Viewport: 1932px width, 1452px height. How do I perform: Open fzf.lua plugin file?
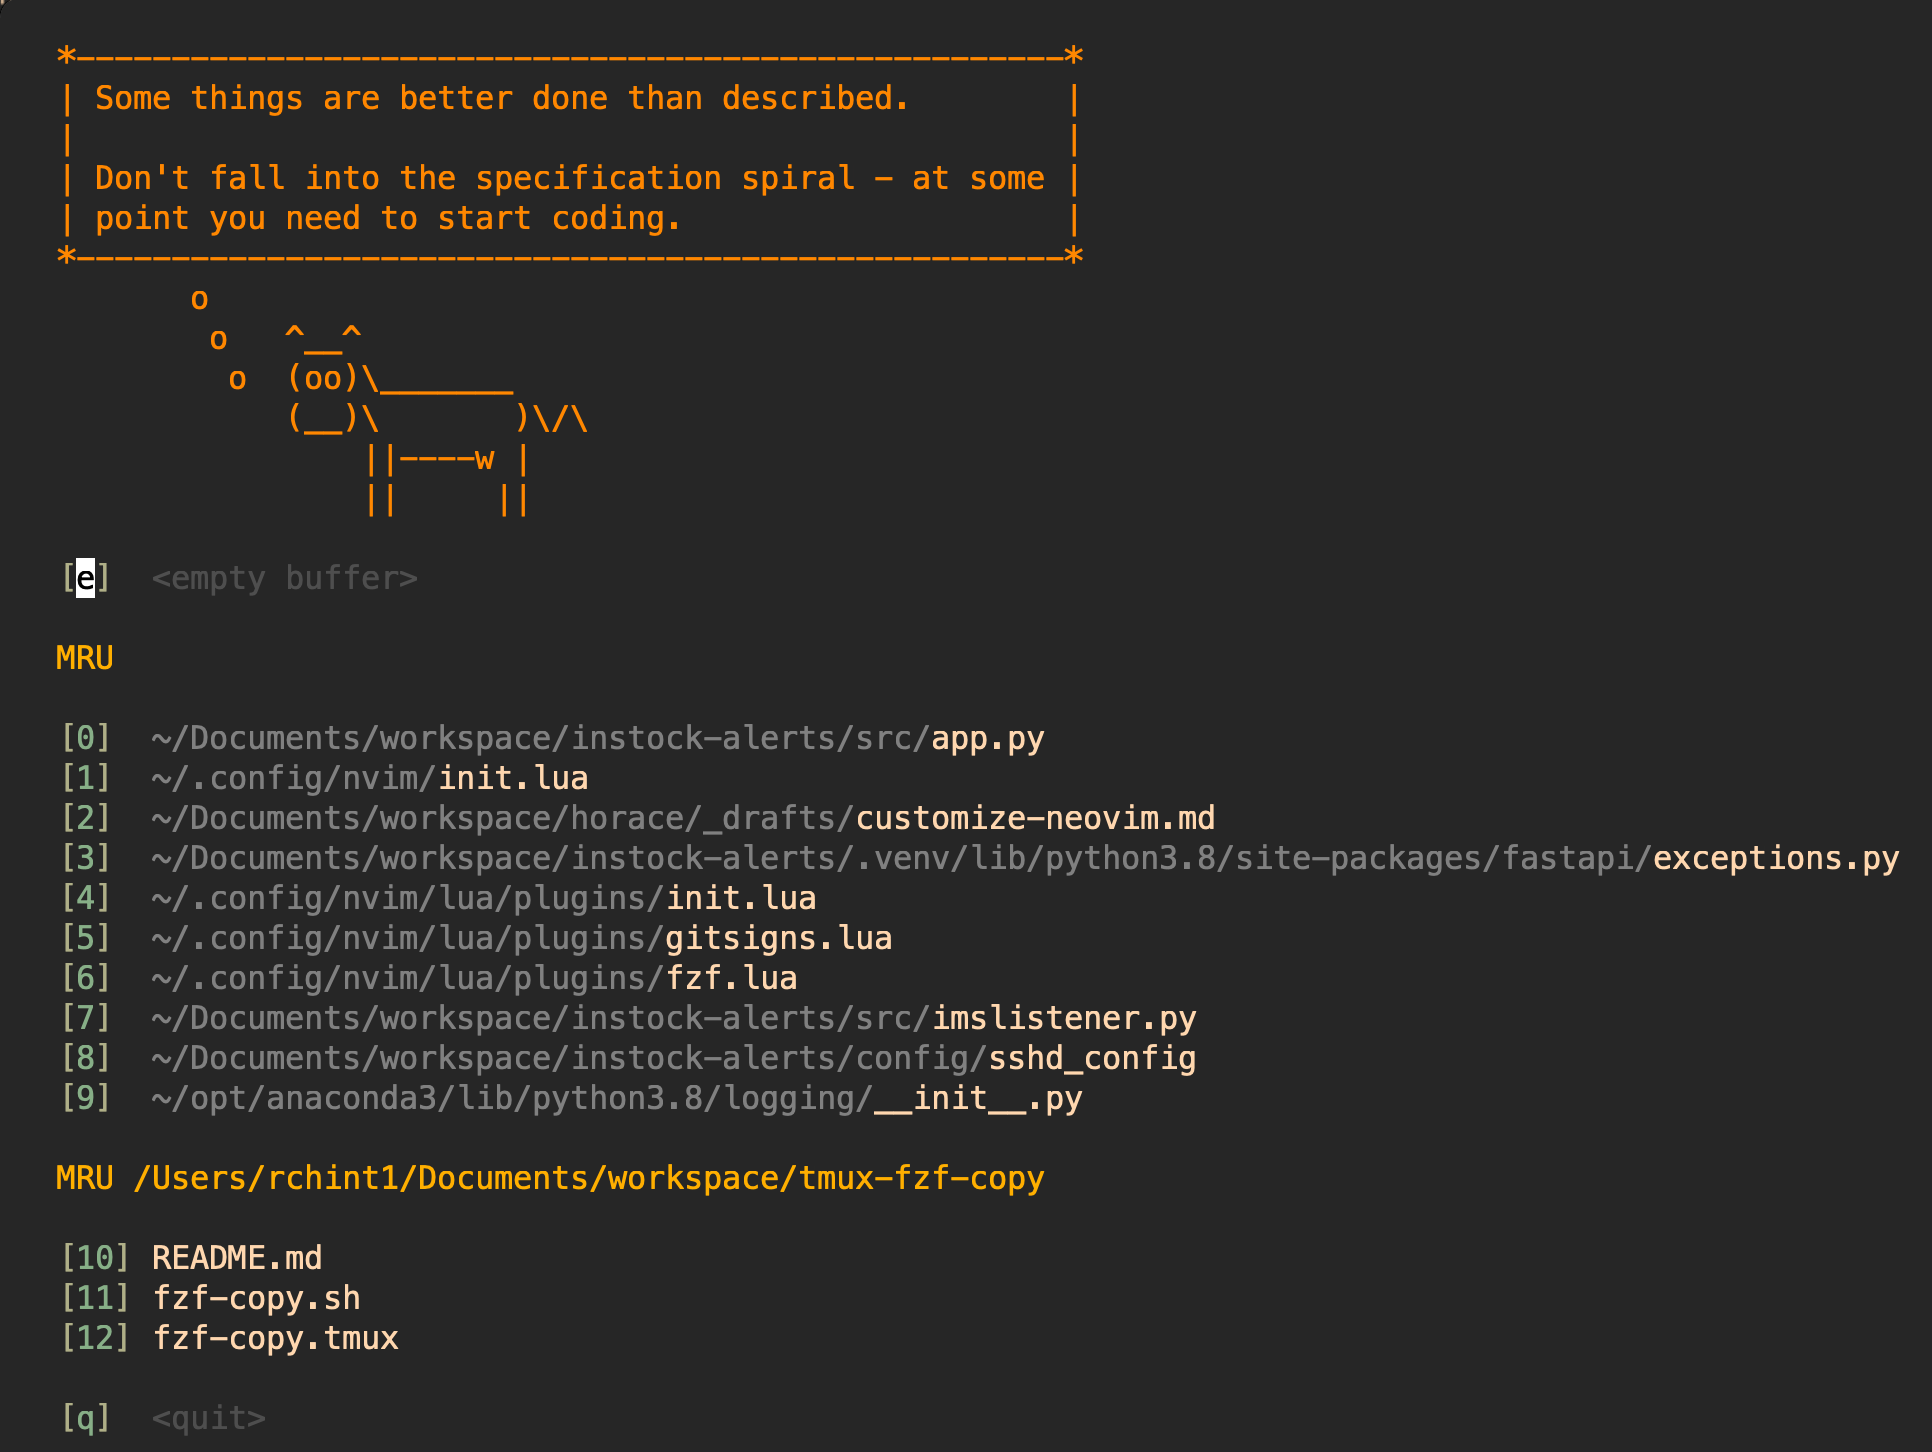click(429, 978)
